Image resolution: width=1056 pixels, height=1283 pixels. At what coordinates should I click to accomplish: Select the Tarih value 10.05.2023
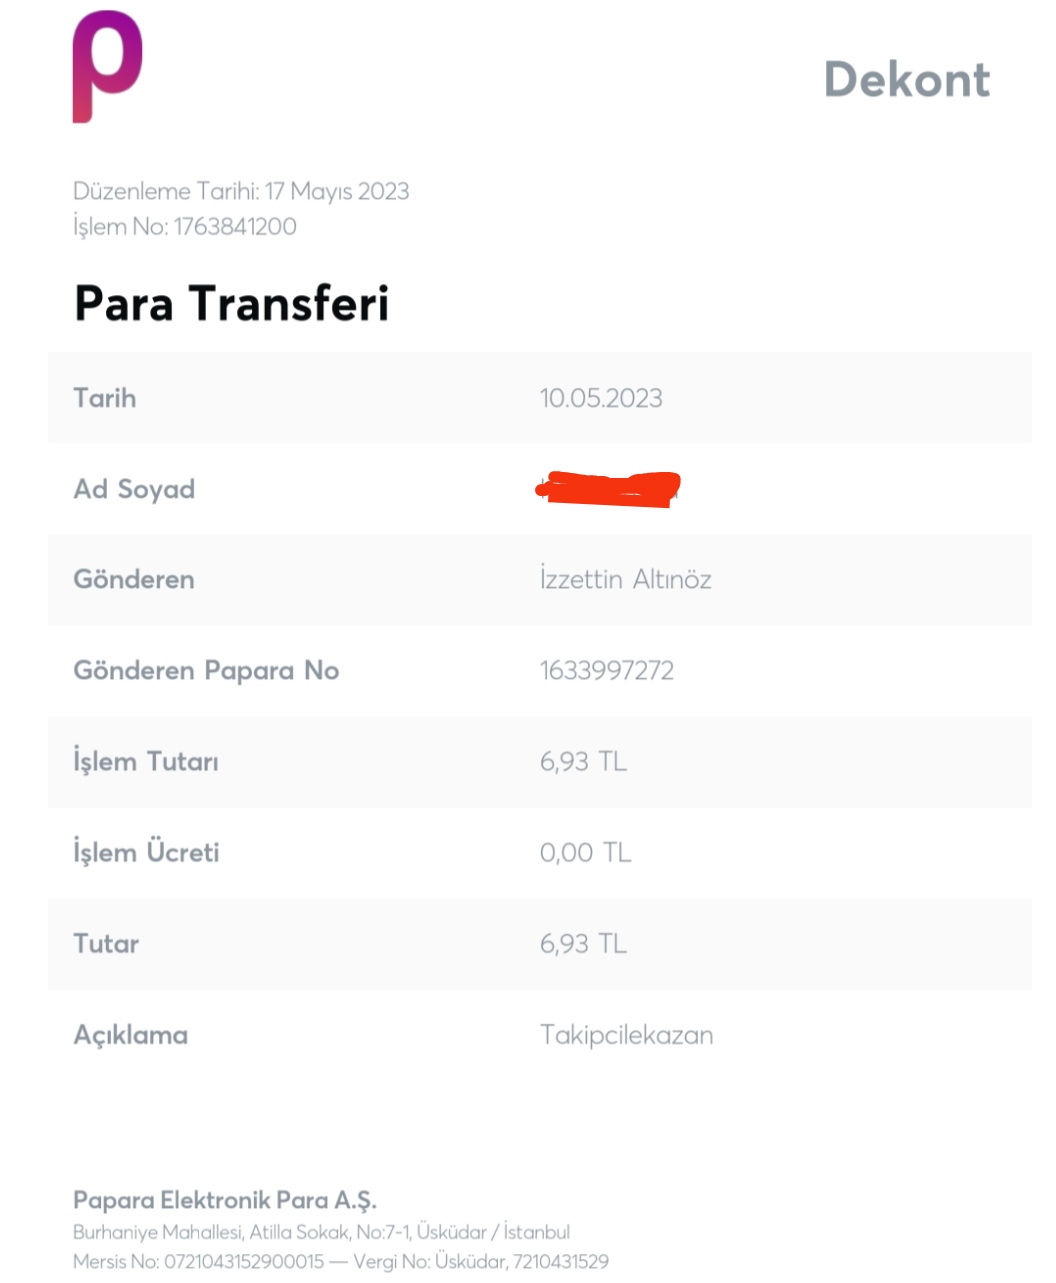(x=601, y=398)
